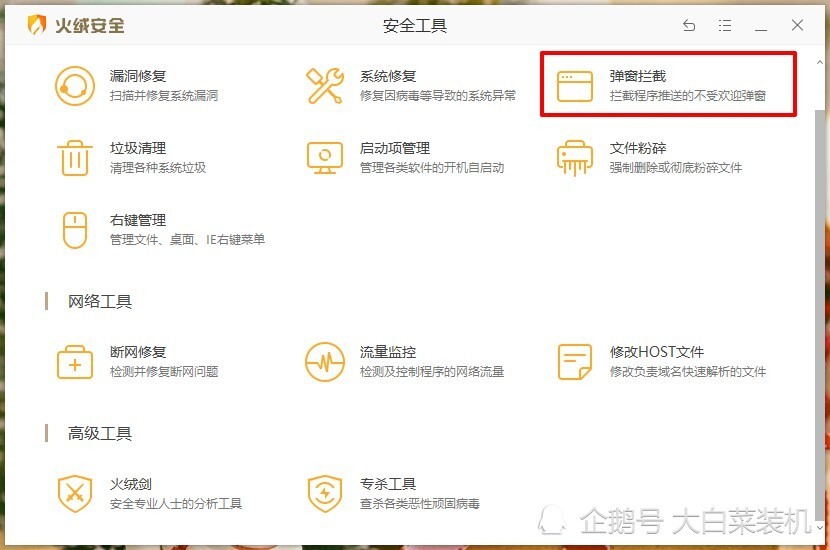Click the 网络工具 section heading
830x550 pixels.
tap(100, 301)
